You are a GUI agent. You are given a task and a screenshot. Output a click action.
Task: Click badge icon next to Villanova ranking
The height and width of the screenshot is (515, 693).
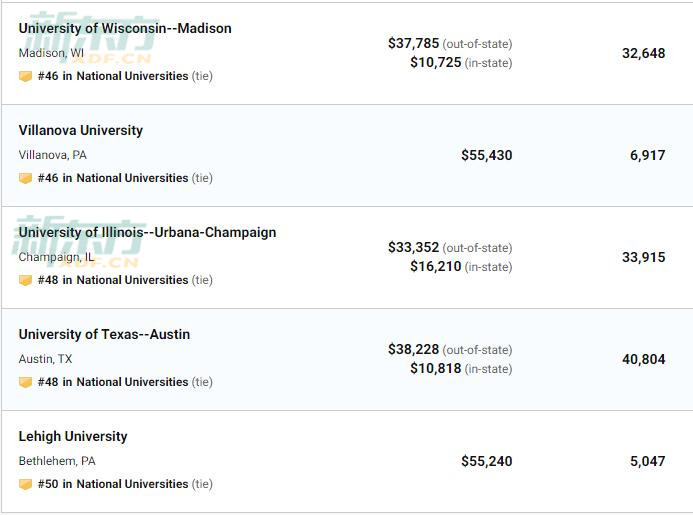point(25,178)
